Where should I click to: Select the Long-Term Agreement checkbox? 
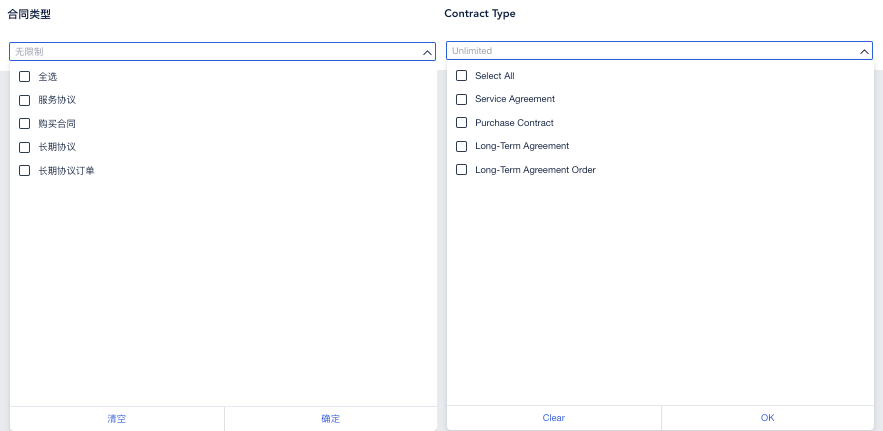pyautogui.click(x=462, y=146)
